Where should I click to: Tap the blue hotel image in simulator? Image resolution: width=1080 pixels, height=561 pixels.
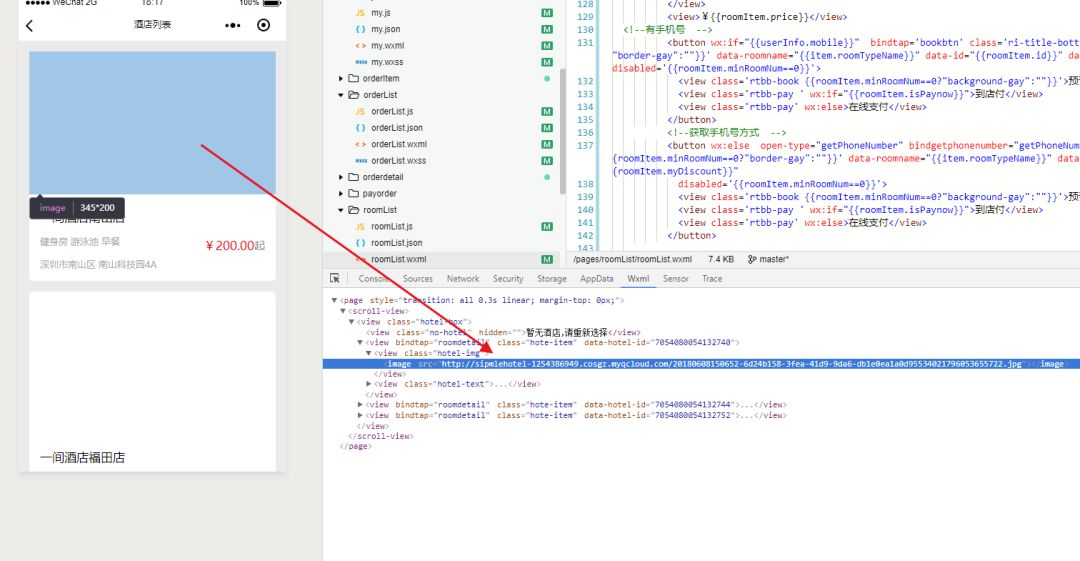pos(152,123)
